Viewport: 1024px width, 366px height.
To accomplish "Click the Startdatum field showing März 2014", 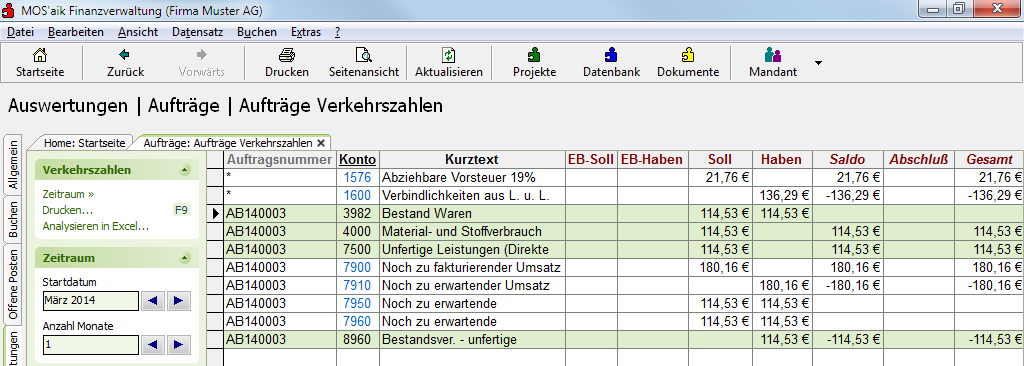I will [91, 301].
